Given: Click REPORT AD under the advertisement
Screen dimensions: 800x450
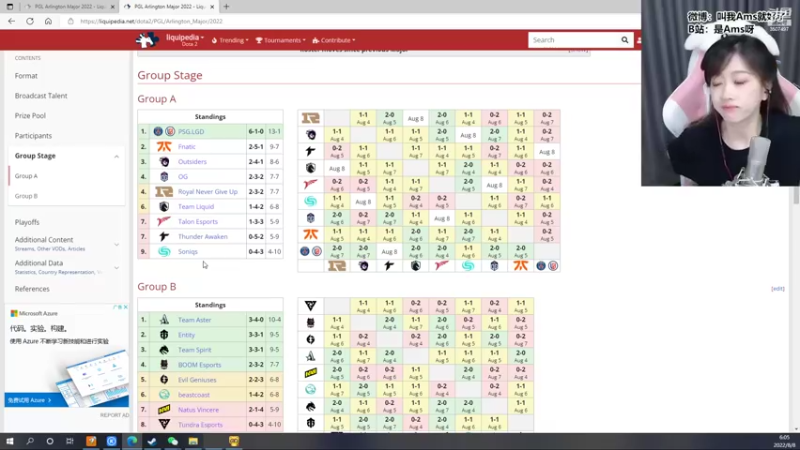Looking at the screenshot, I should point(114,415).
